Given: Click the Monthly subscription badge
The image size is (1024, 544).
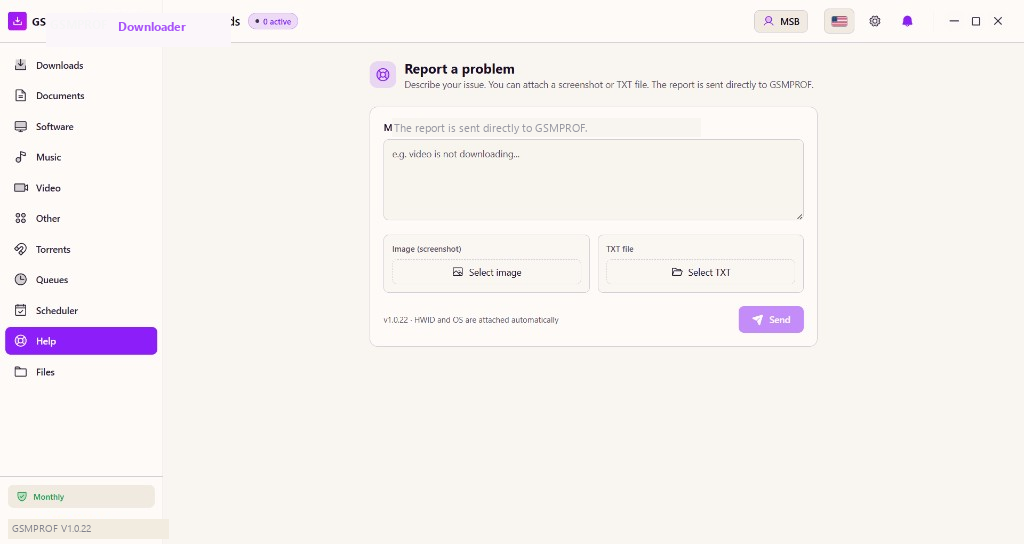Looking at the screenshot, I should 81,496.
